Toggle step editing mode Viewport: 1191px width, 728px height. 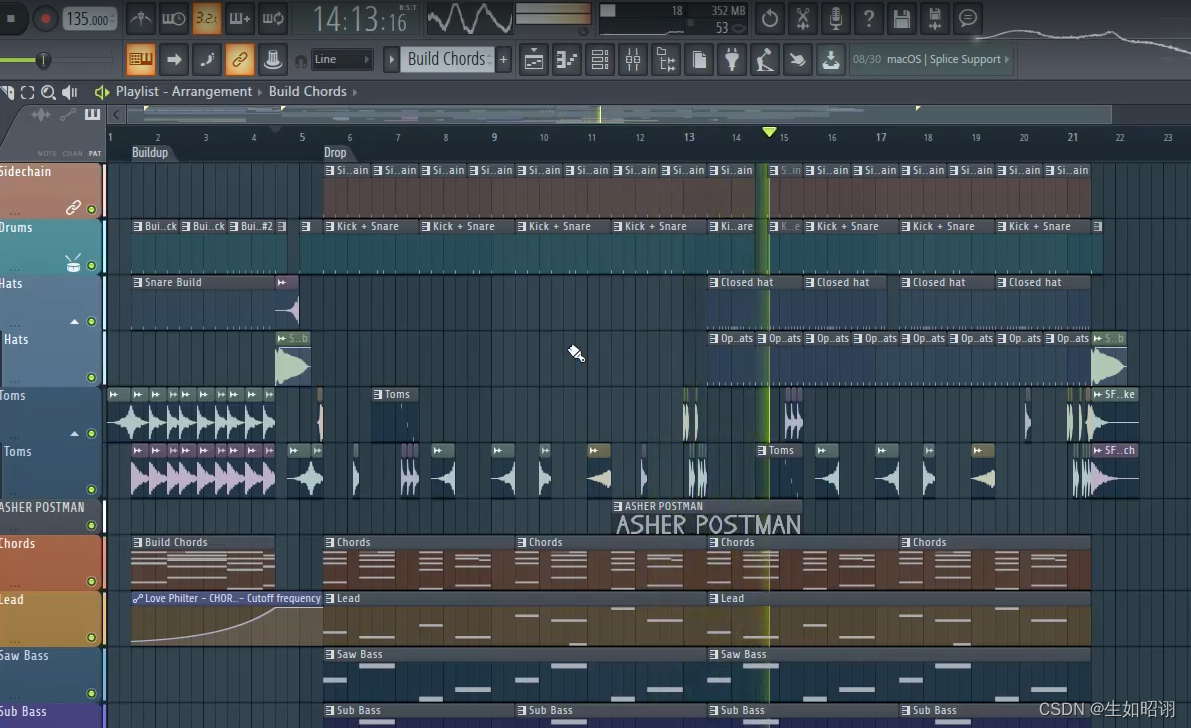click(x=207, y=59)
